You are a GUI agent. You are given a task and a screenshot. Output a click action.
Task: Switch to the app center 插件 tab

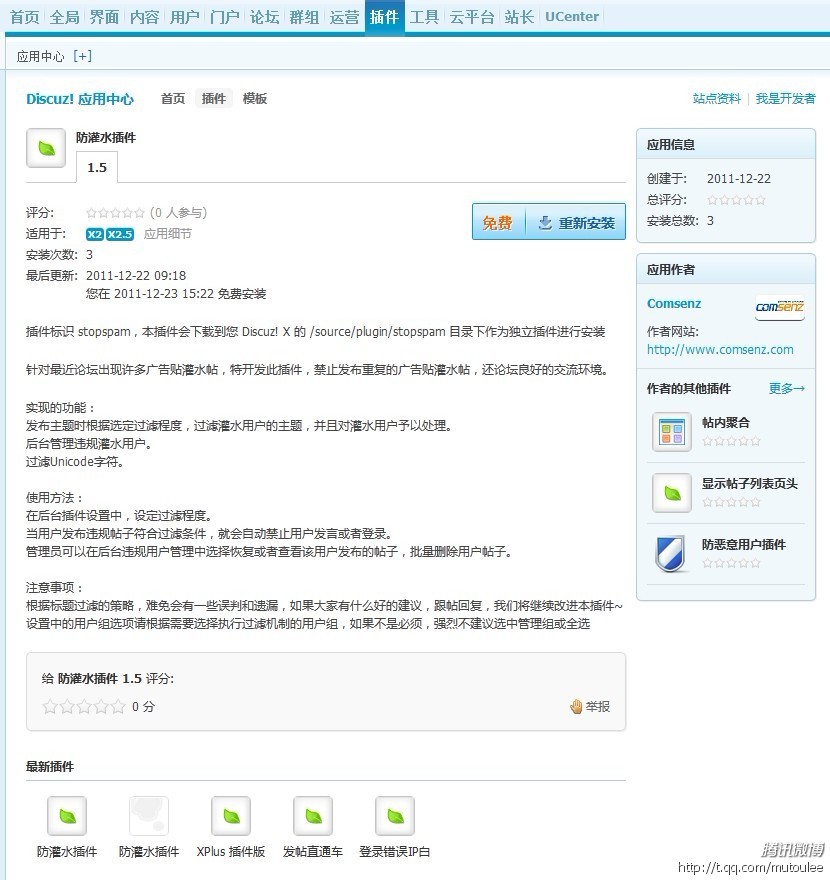tap(214, 99)
